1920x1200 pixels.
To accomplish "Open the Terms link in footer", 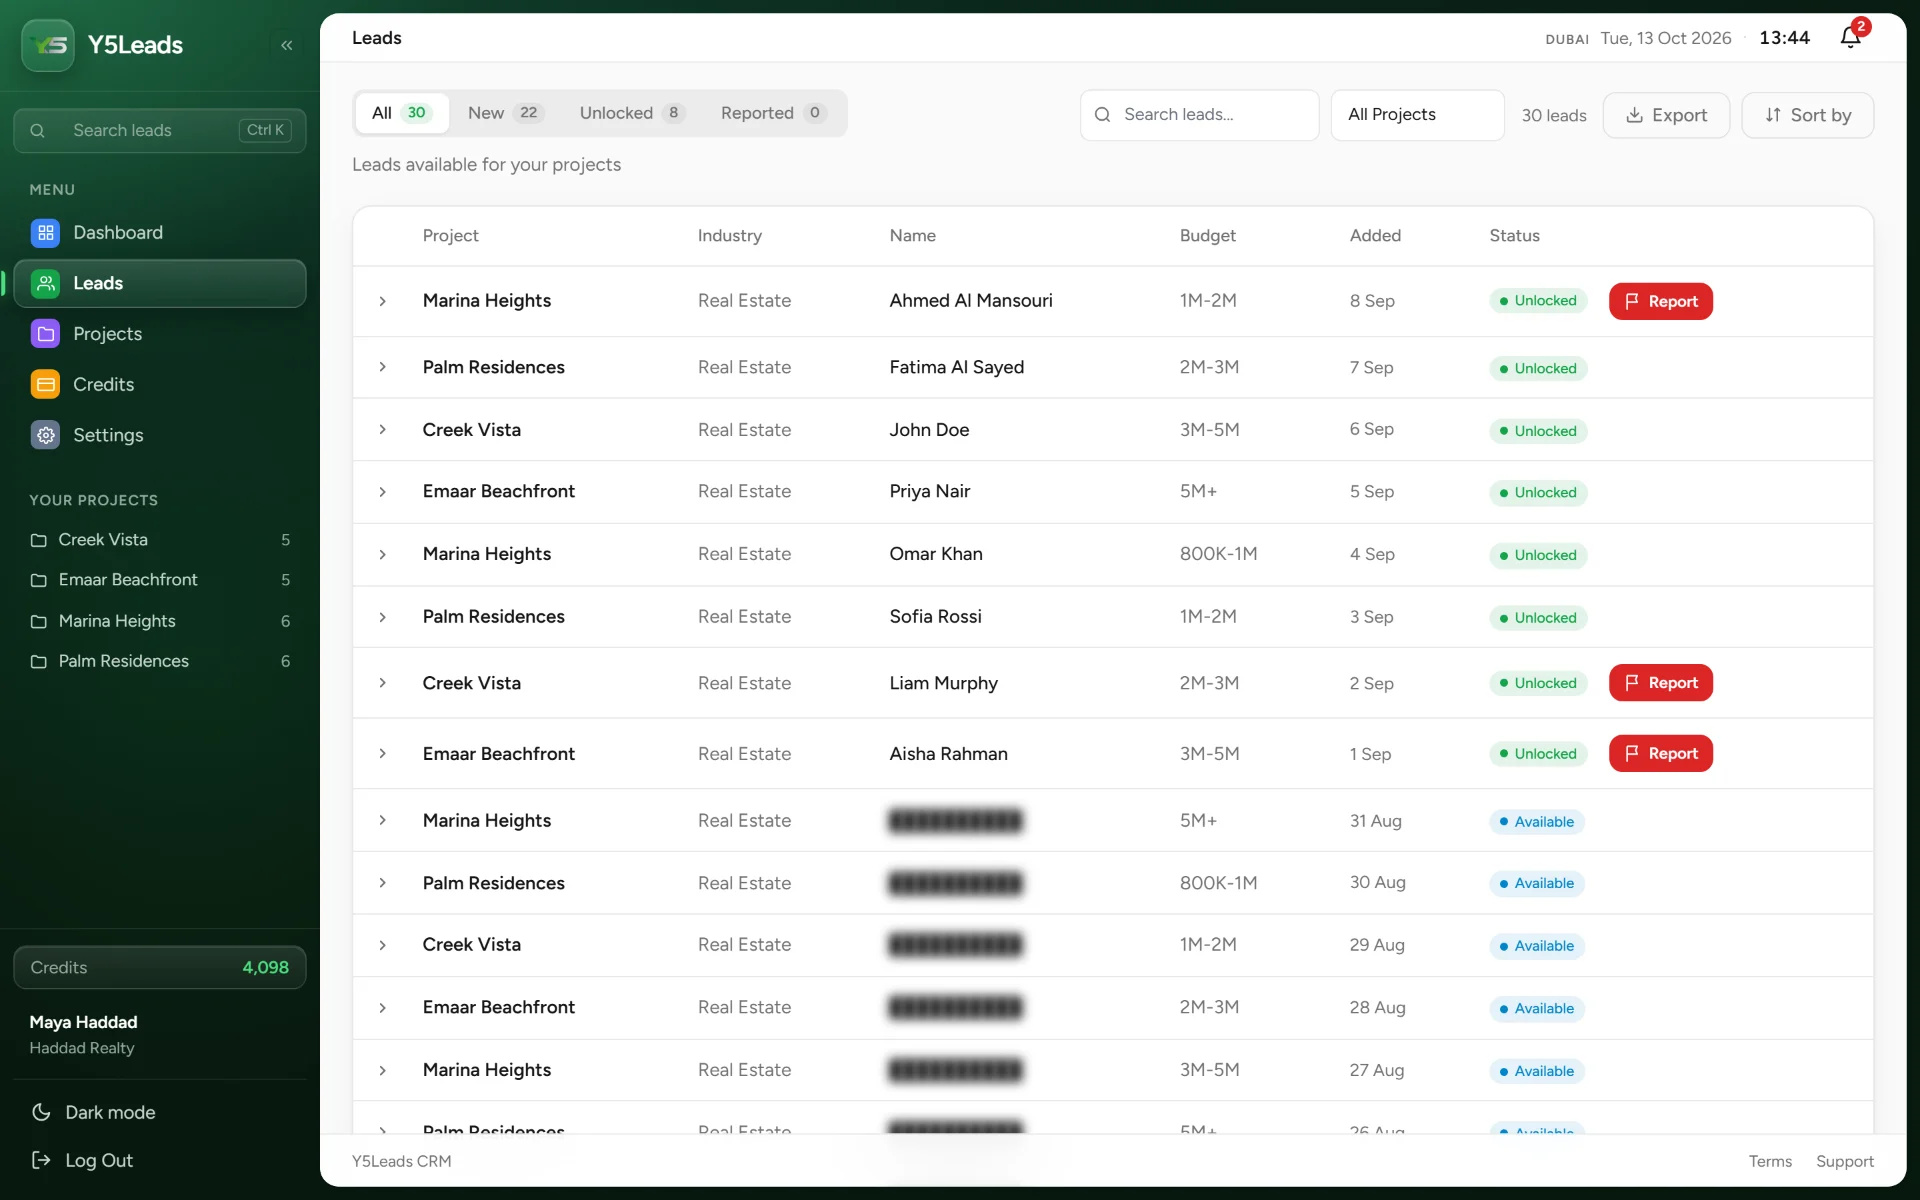I will point(1770,1161).
